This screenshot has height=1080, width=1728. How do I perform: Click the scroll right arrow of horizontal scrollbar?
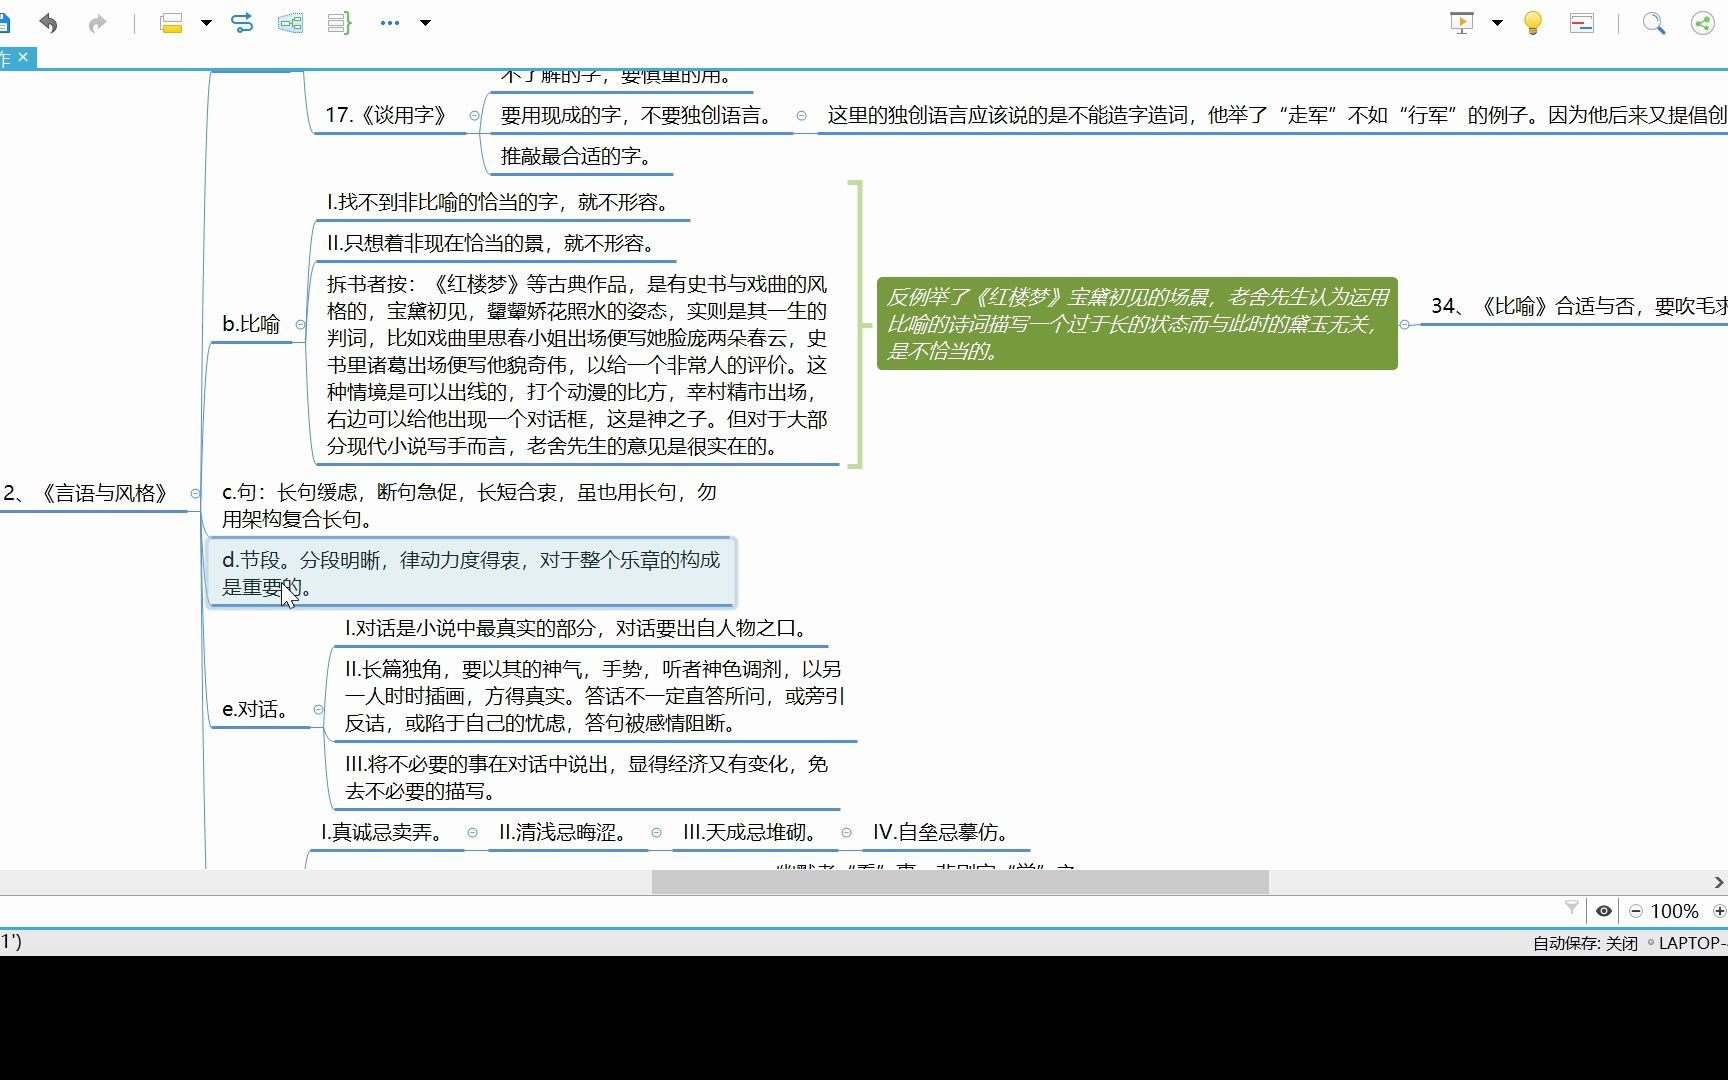pos(1718,882)
